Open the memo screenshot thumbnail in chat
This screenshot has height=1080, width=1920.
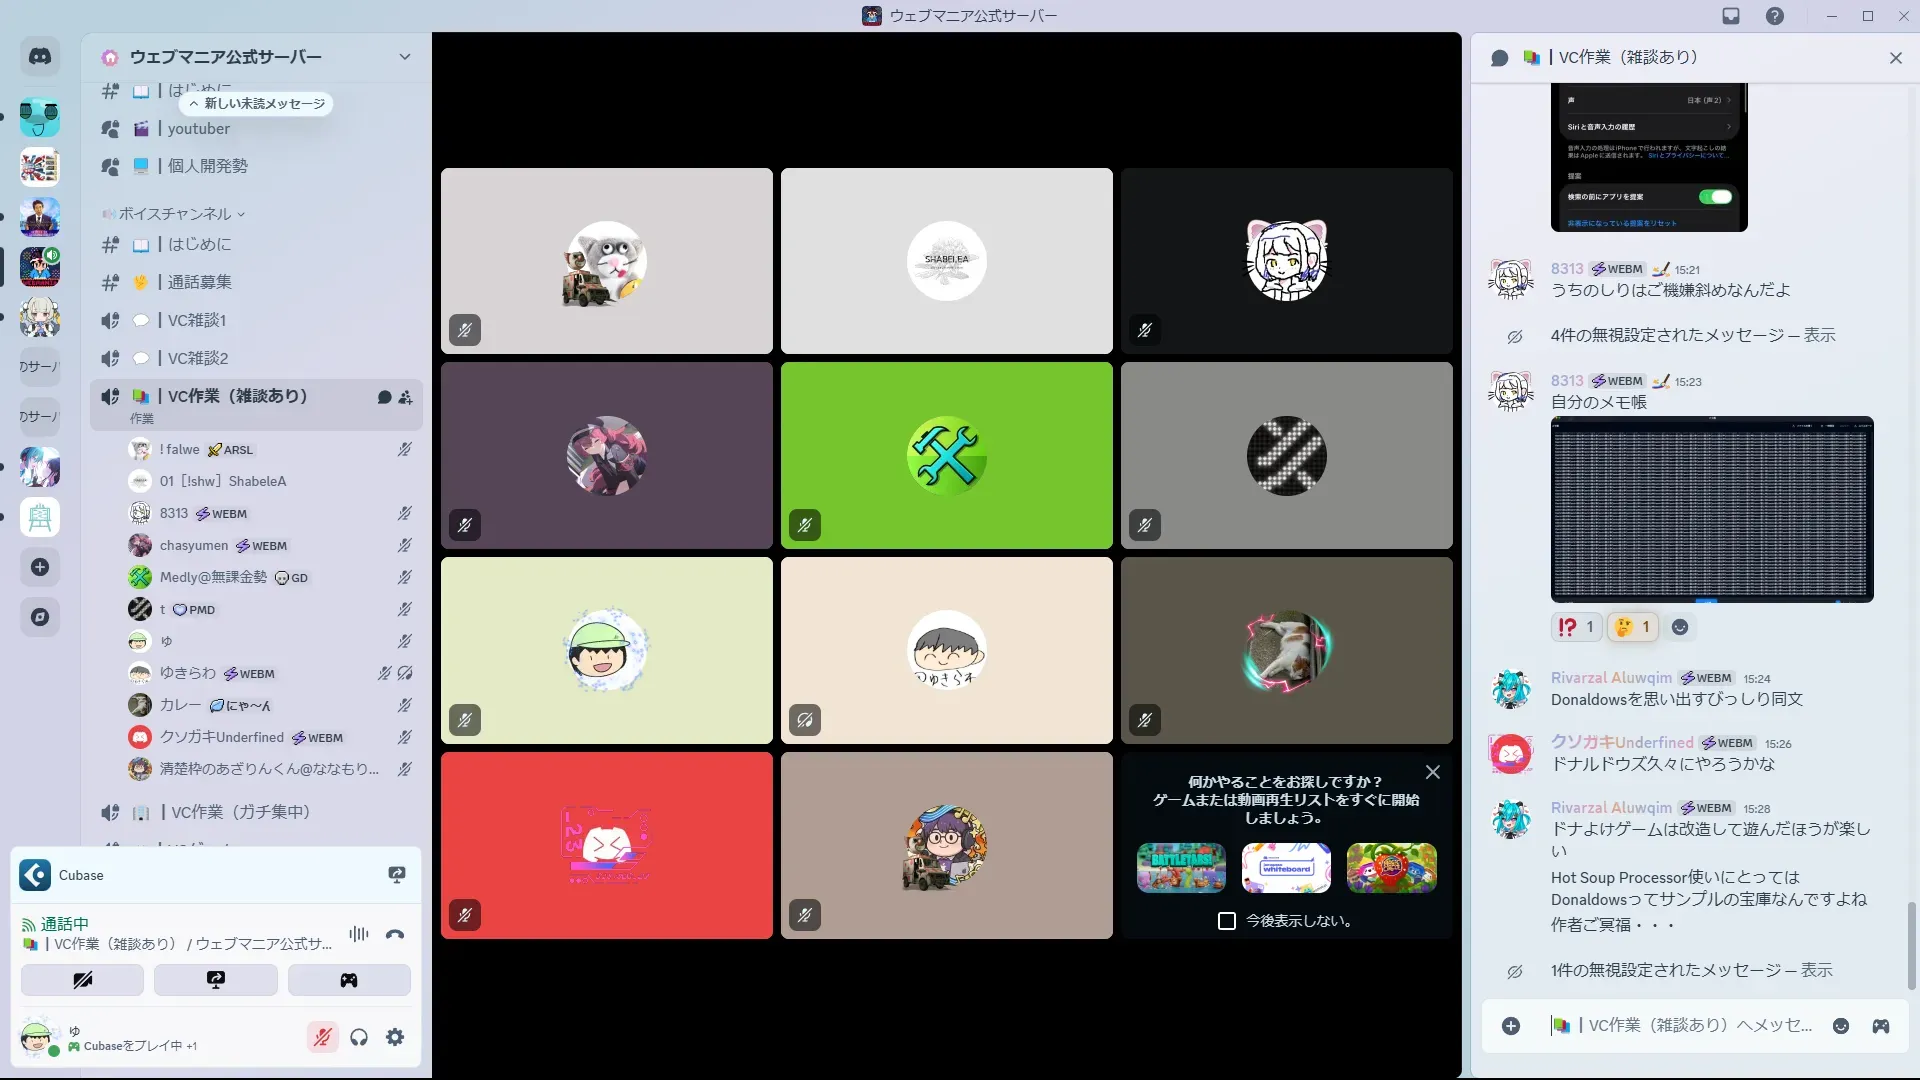pos(1711,509)
